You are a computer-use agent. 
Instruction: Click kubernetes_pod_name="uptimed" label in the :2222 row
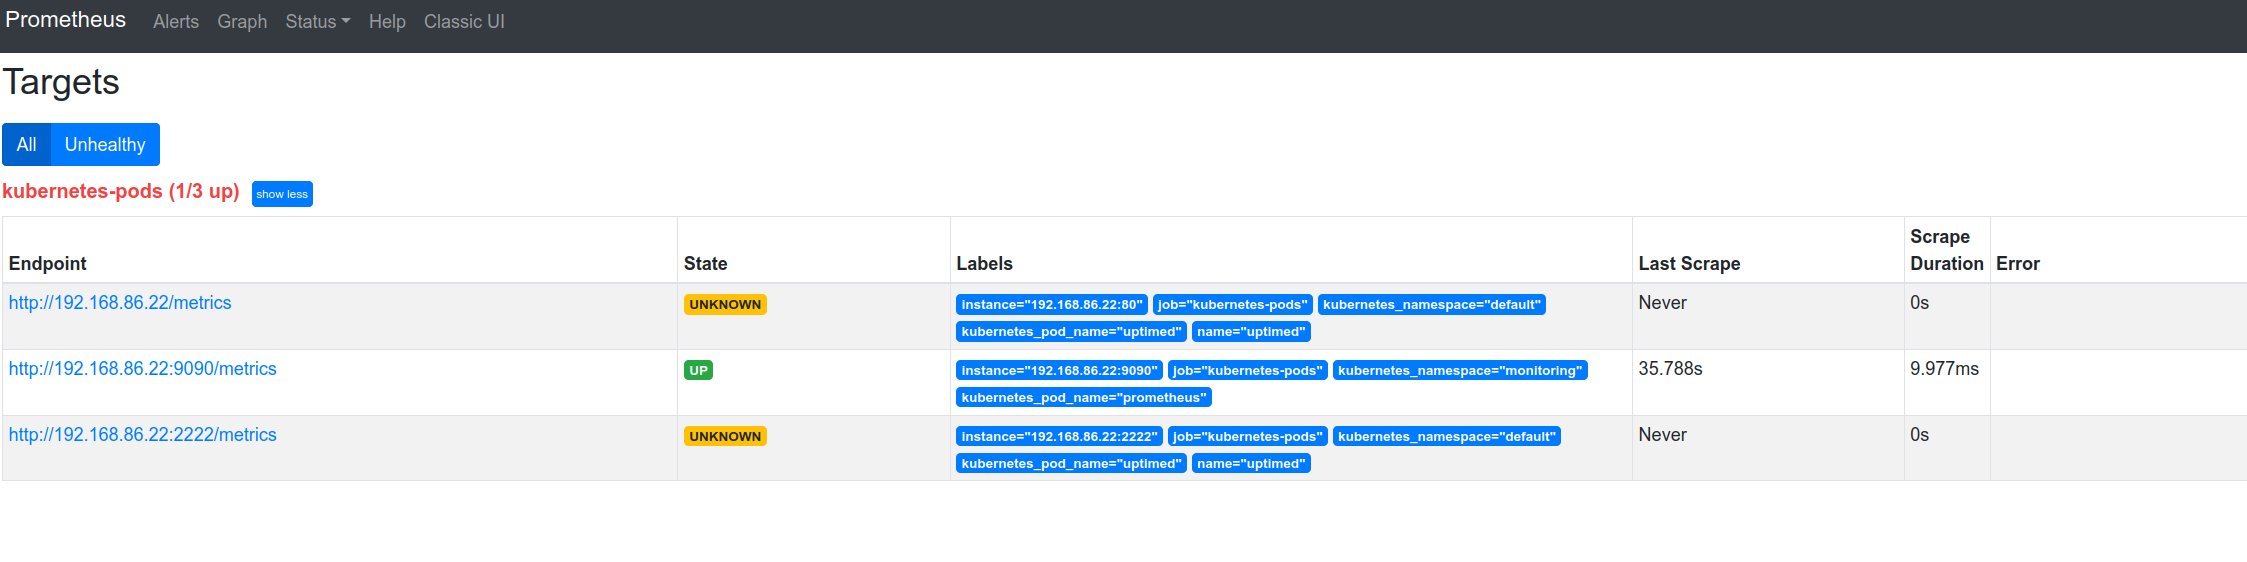pos(1071,463)
